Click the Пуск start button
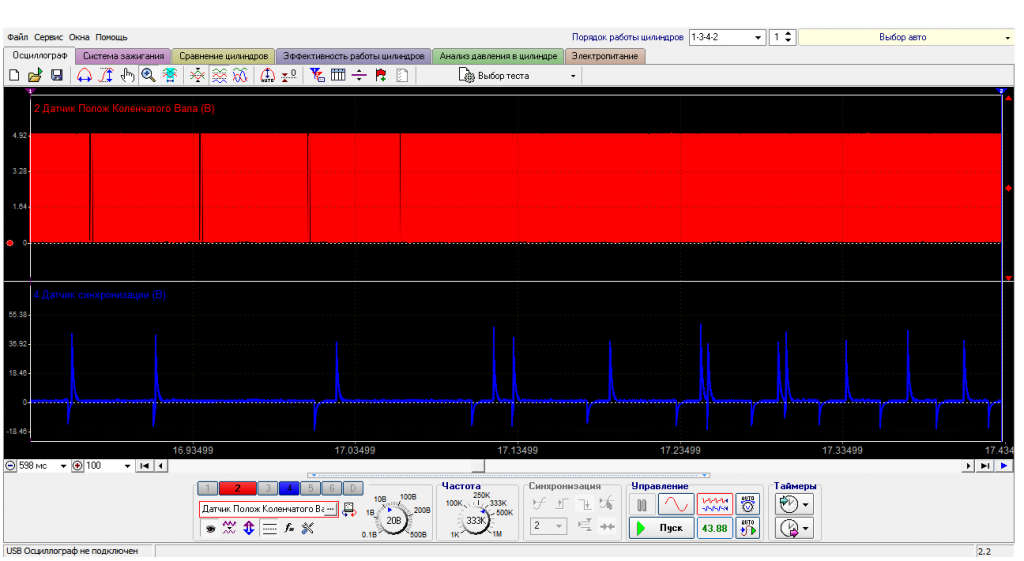This screenshot has height=561, width=1024. tap(661, 528)
